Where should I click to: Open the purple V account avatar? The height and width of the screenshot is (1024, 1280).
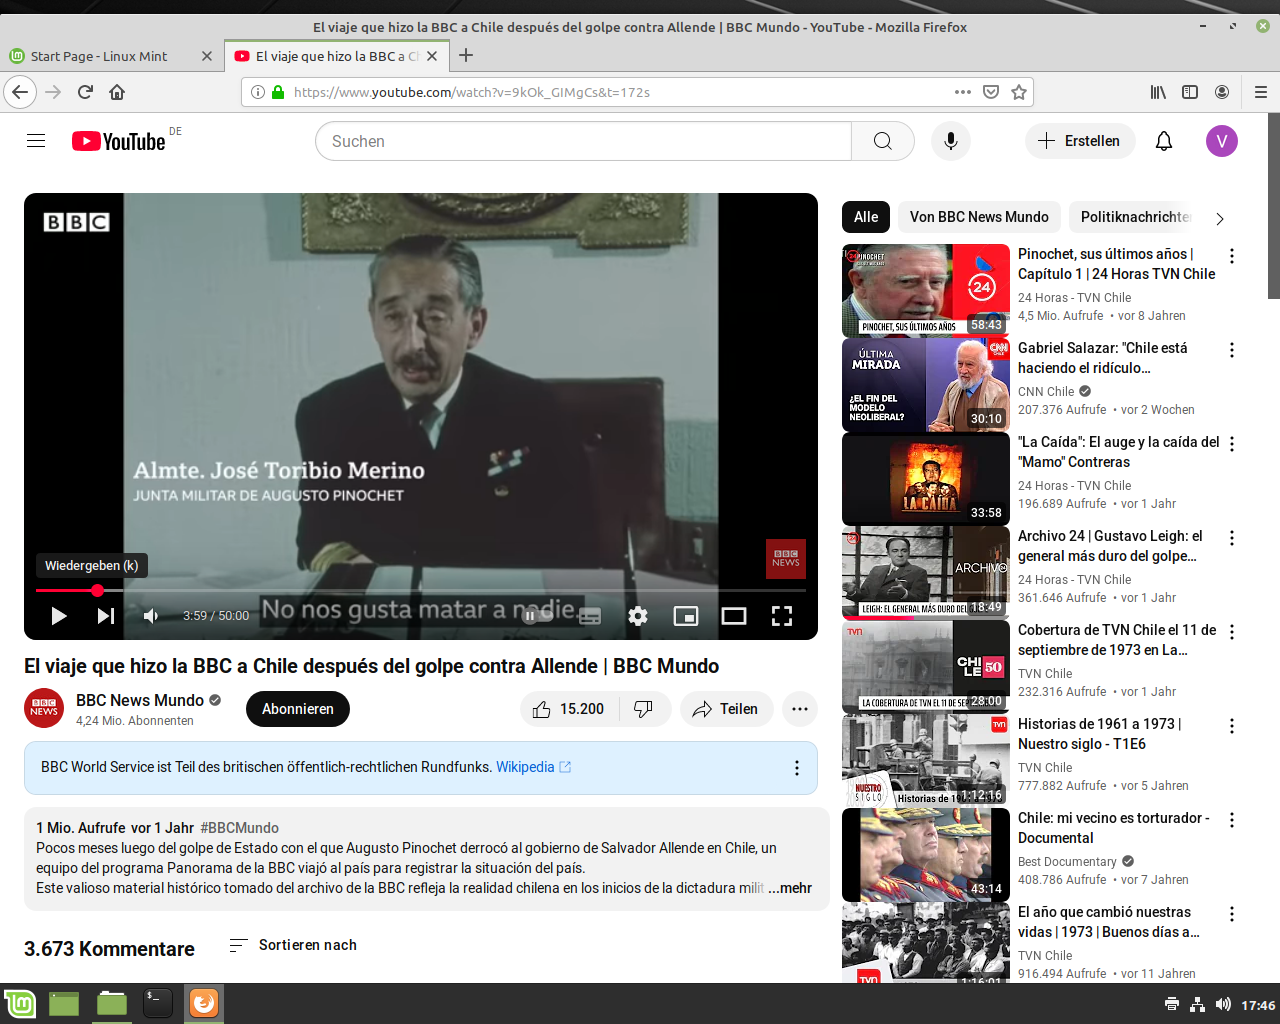pyautogui.click(x=1222, y=141)
